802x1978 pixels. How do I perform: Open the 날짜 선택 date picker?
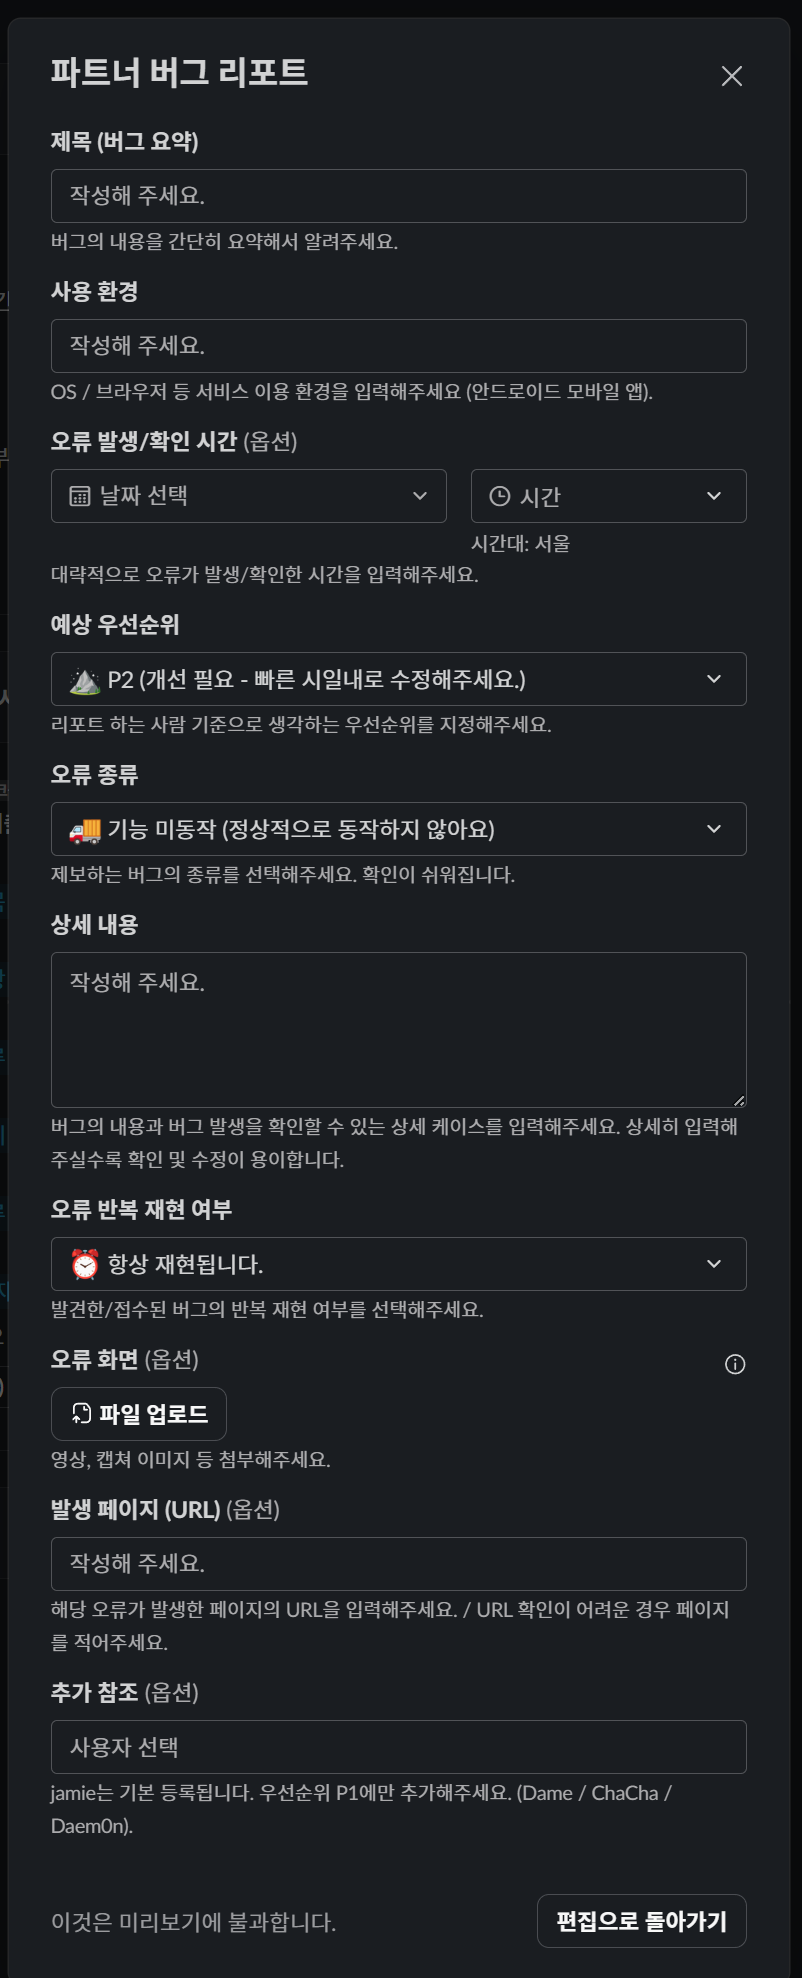coord(248,495)
